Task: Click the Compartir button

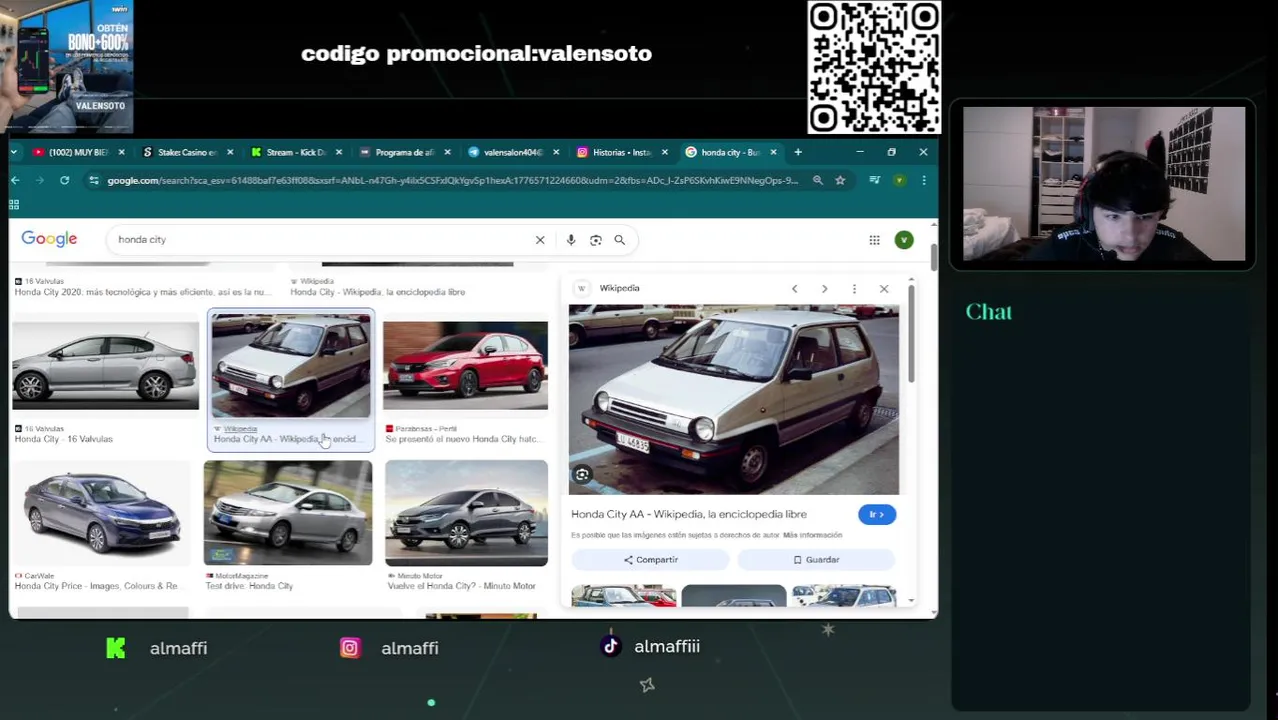Action: point(651,560)
